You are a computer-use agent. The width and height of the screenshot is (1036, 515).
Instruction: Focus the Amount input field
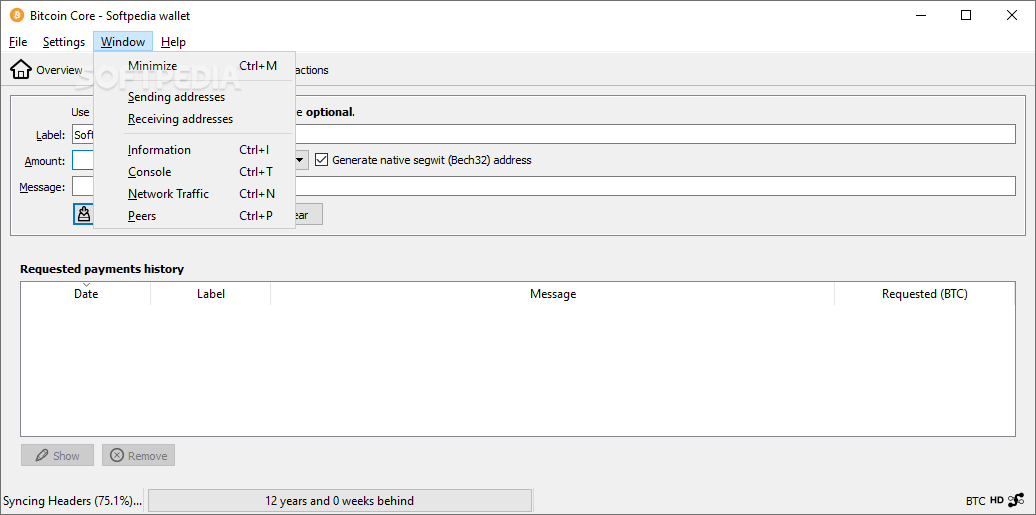pyautogui.click(x=83, y=161)
